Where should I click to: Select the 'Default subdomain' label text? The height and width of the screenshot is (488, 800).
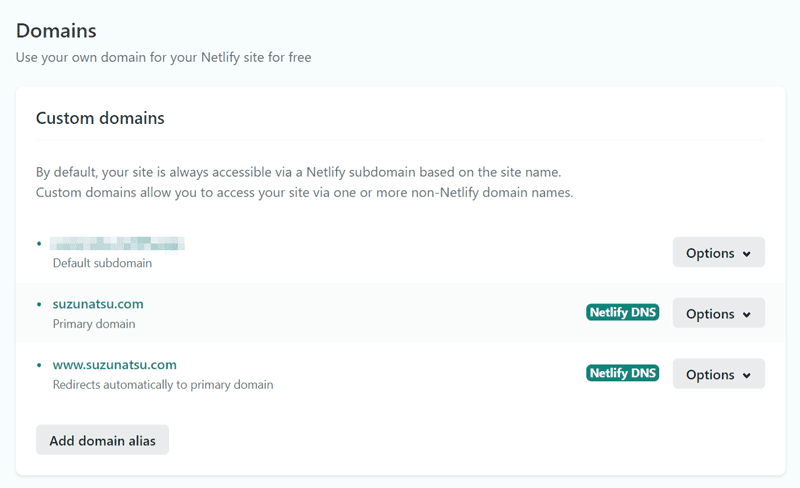click(102, 263)
